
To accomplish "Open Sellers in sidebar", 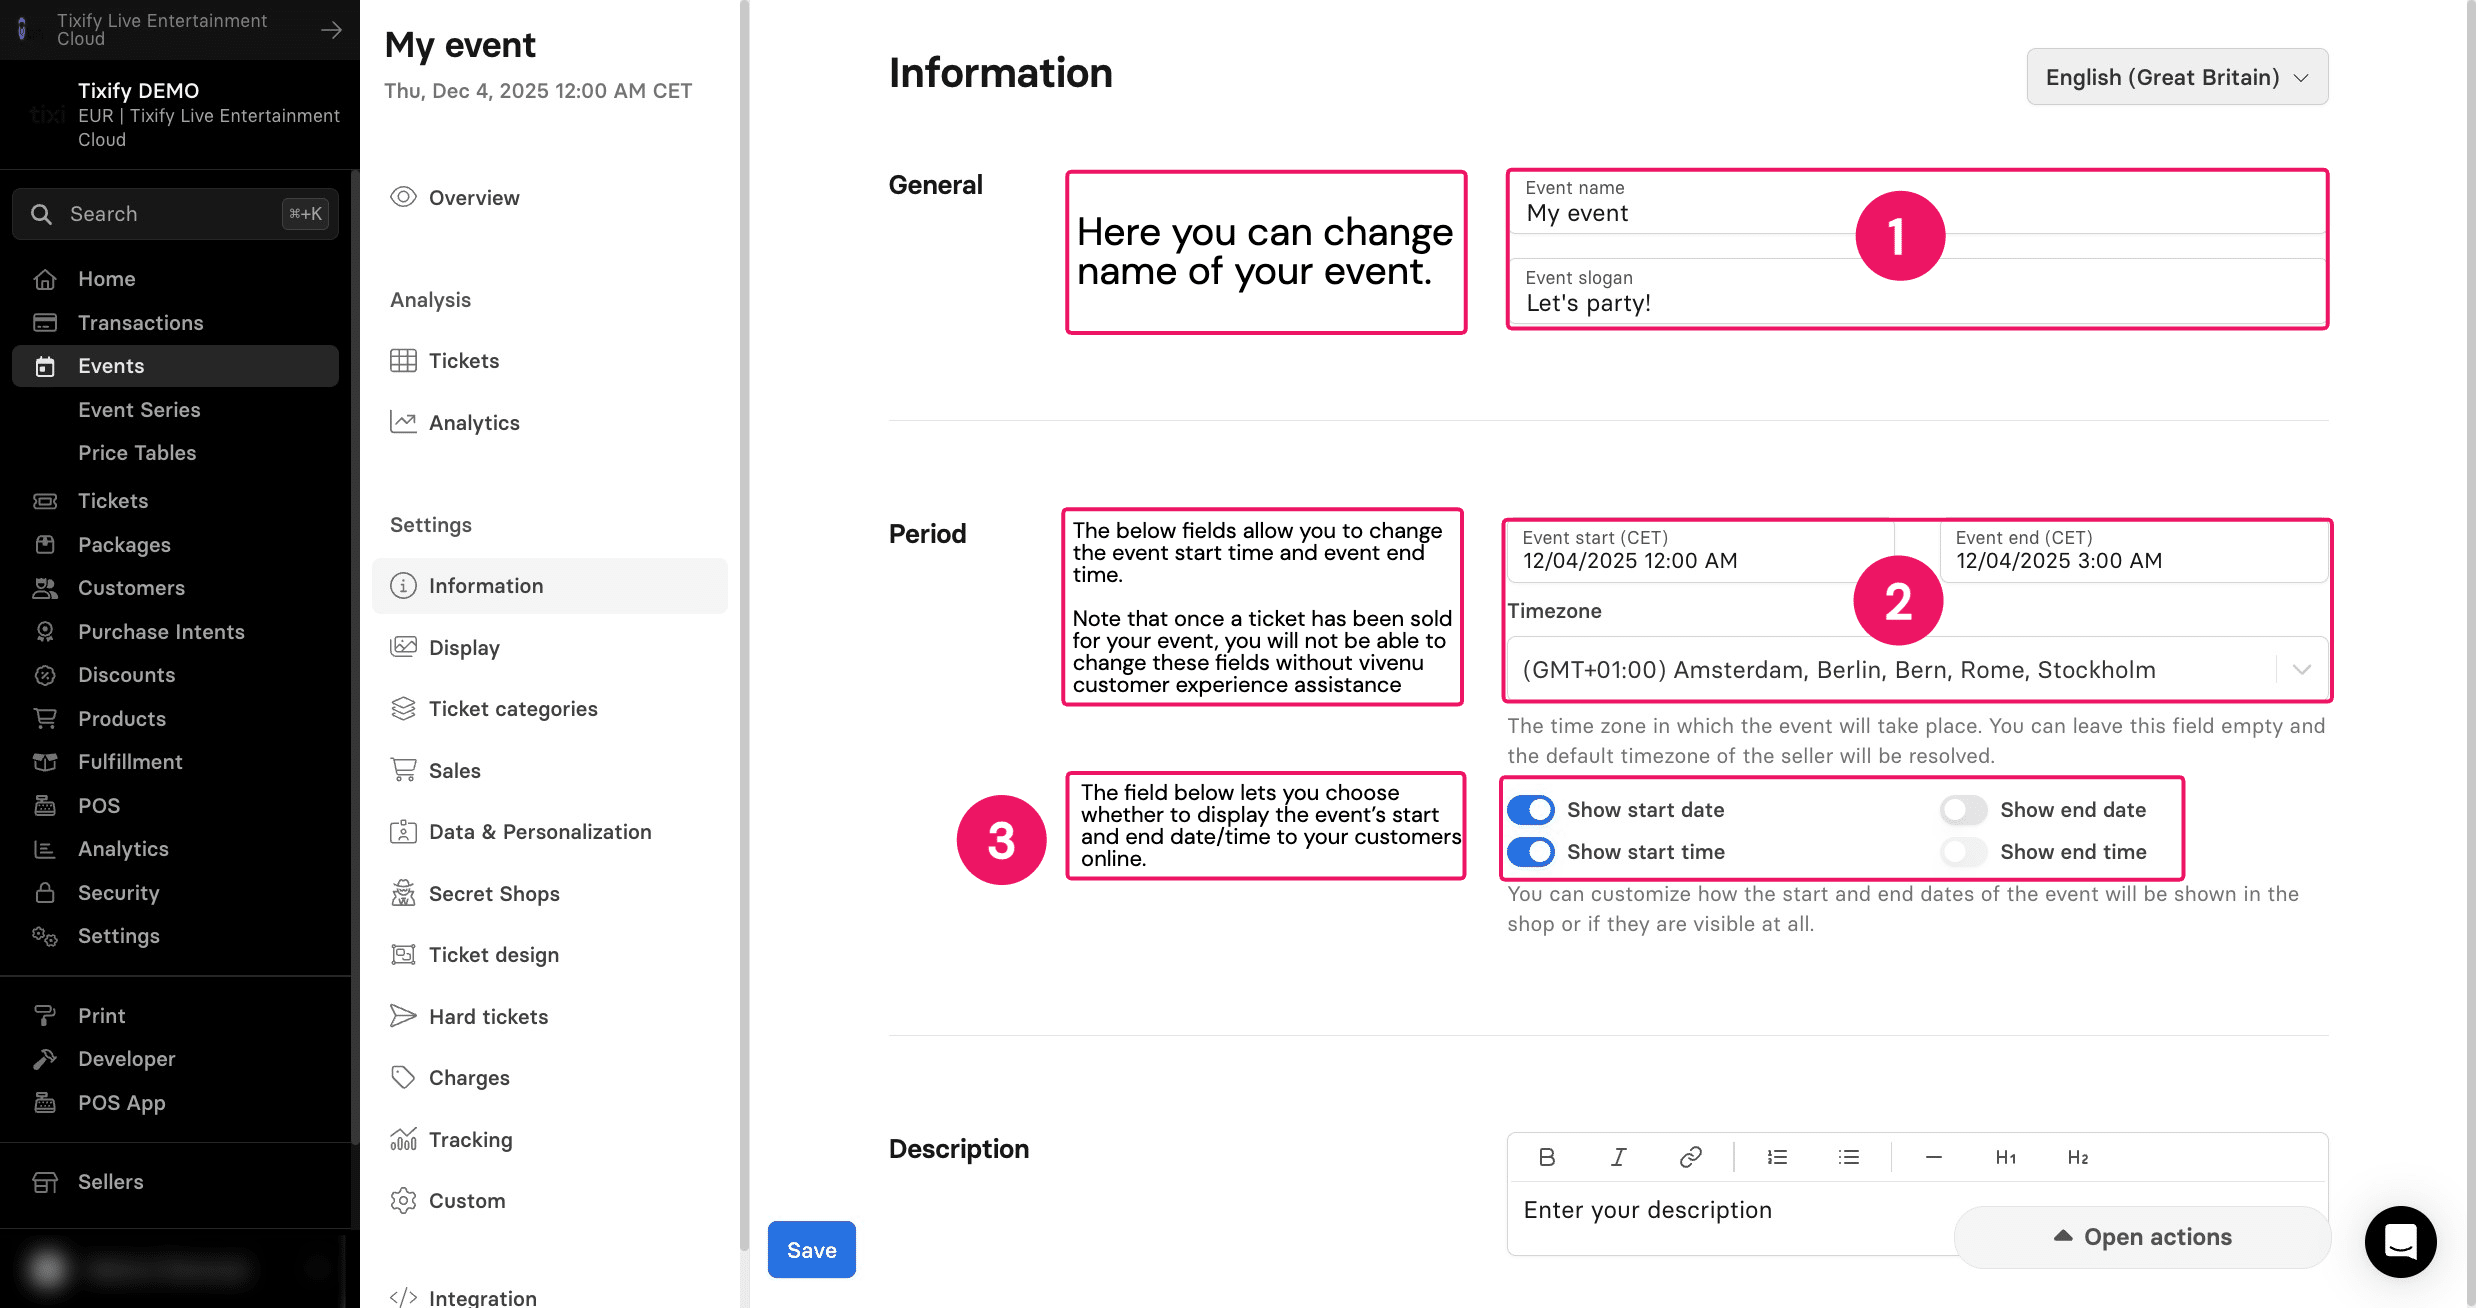I will (x=175, y=1182).
